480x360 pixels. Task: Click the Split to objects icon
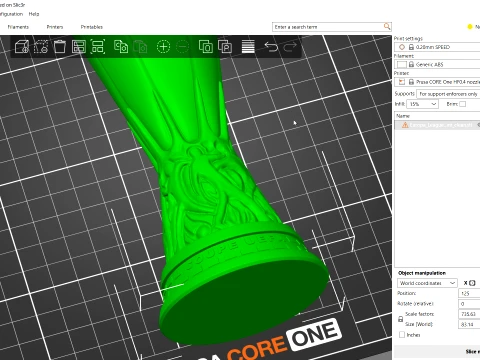(x=206, y=47)
